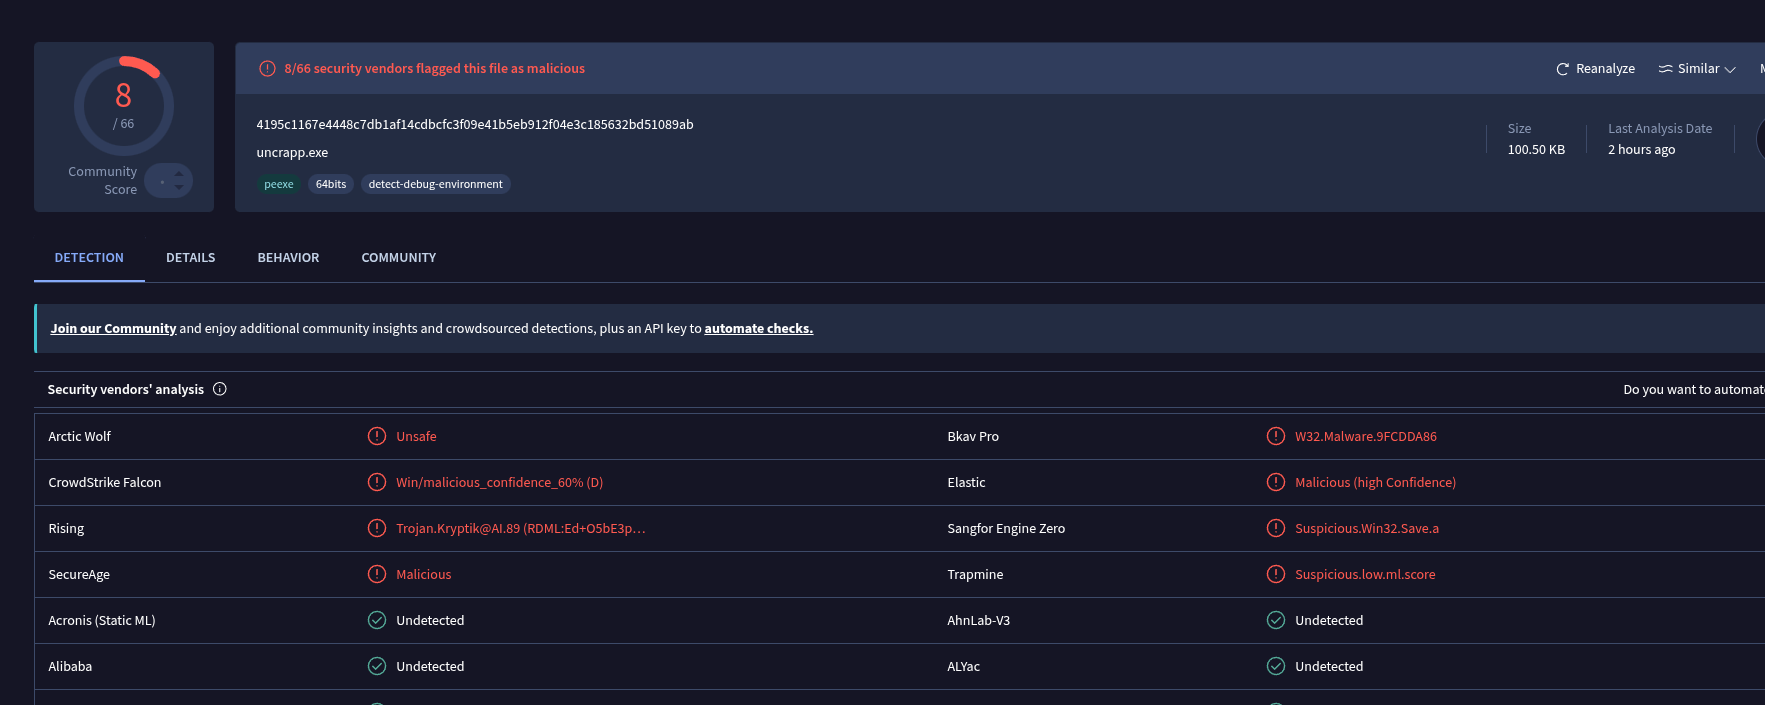This screenshot has width=1765, height=705.
Task: Click the Security vendors' analysis heading
Action: click(126, 390)
